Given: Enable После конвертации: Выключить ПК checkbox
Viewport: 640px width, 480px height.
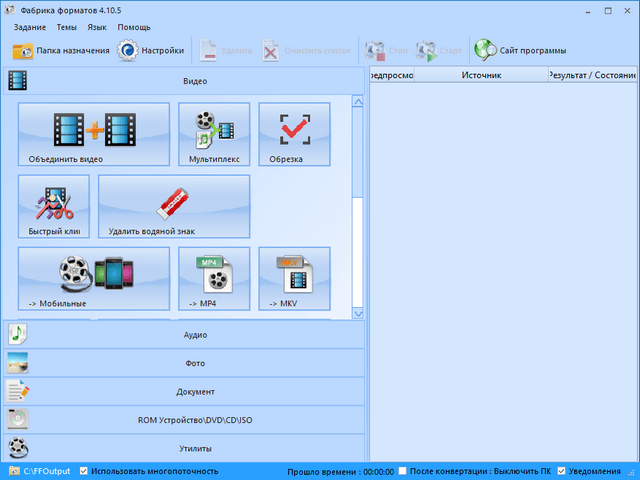Looking at the screenshot, I should pyautogui.click(x=403, y=470).
